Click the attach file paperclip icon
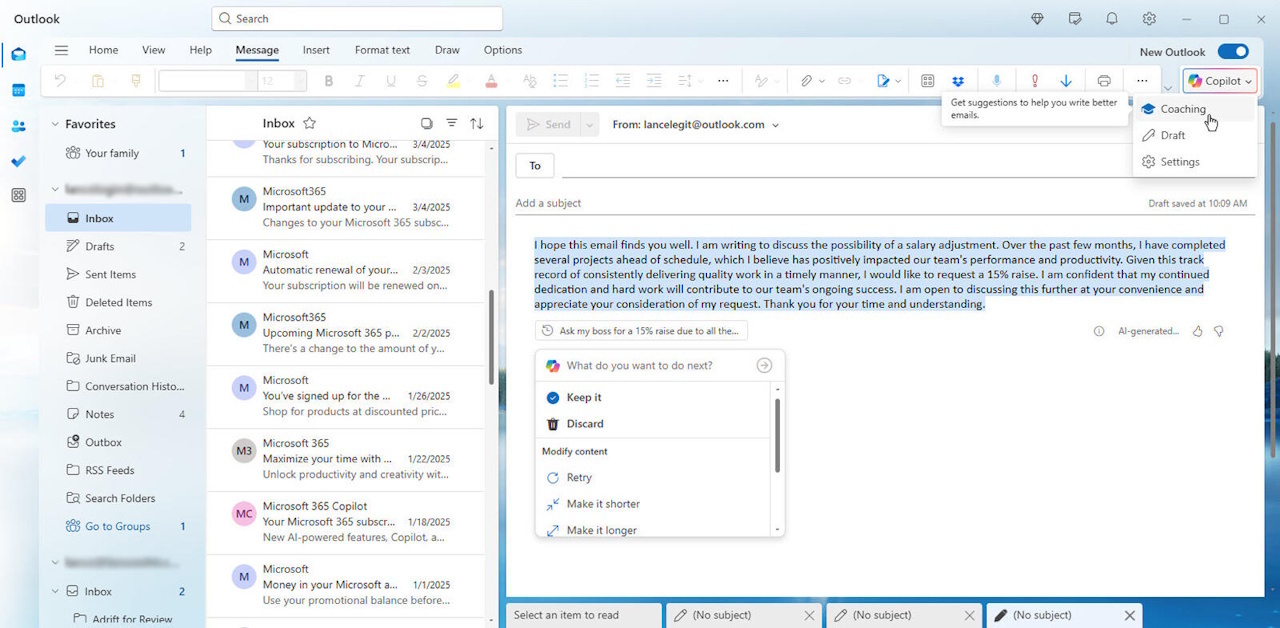This screenshot has height=628, width=1280. pyautogui.click(x=806, y=81)
